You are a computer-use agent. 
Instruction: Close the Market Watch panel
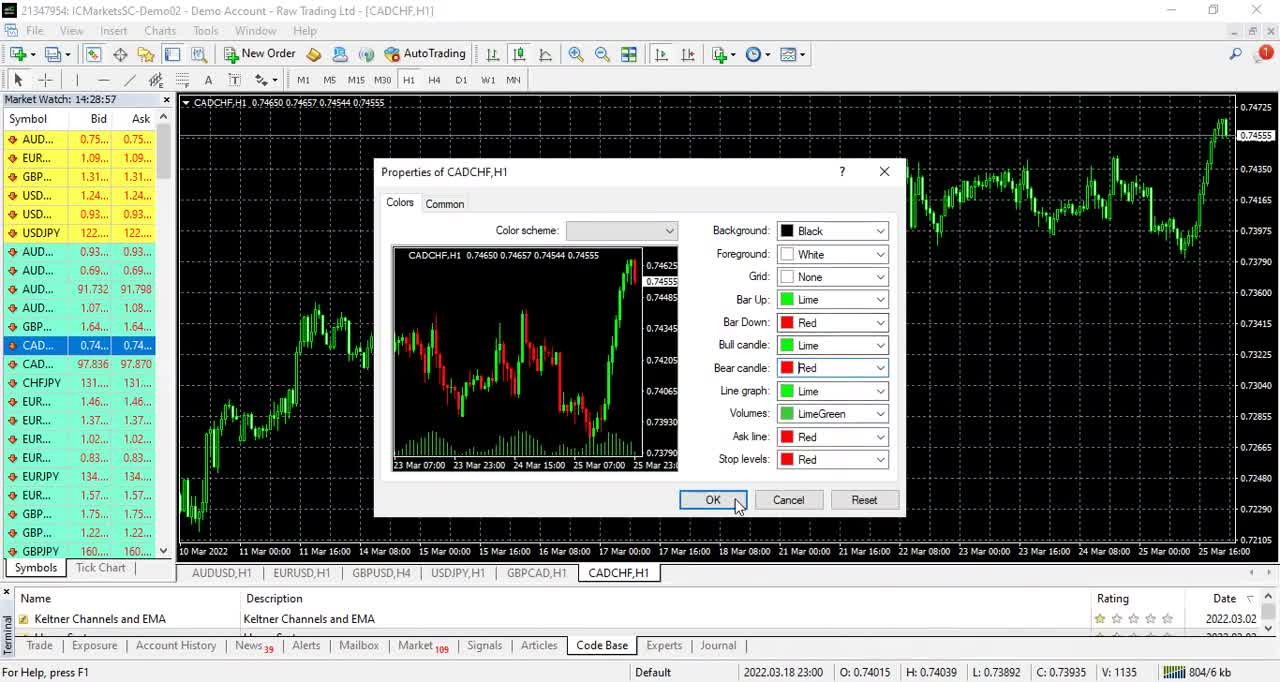click(x=167, y=100)
